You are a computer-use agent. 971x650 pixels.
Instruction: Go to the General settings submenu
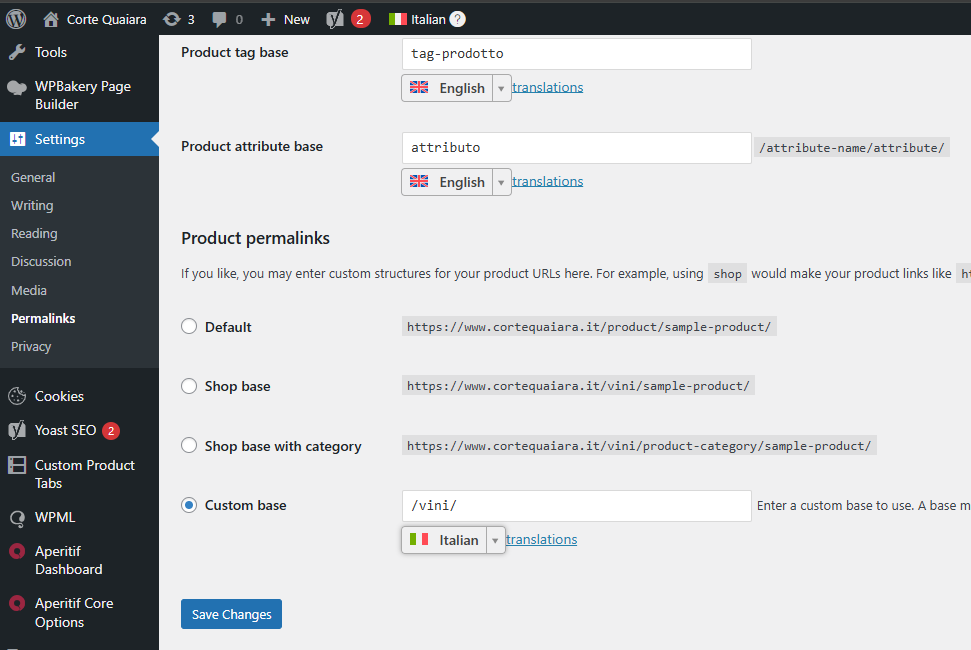(x=33, y=177)
